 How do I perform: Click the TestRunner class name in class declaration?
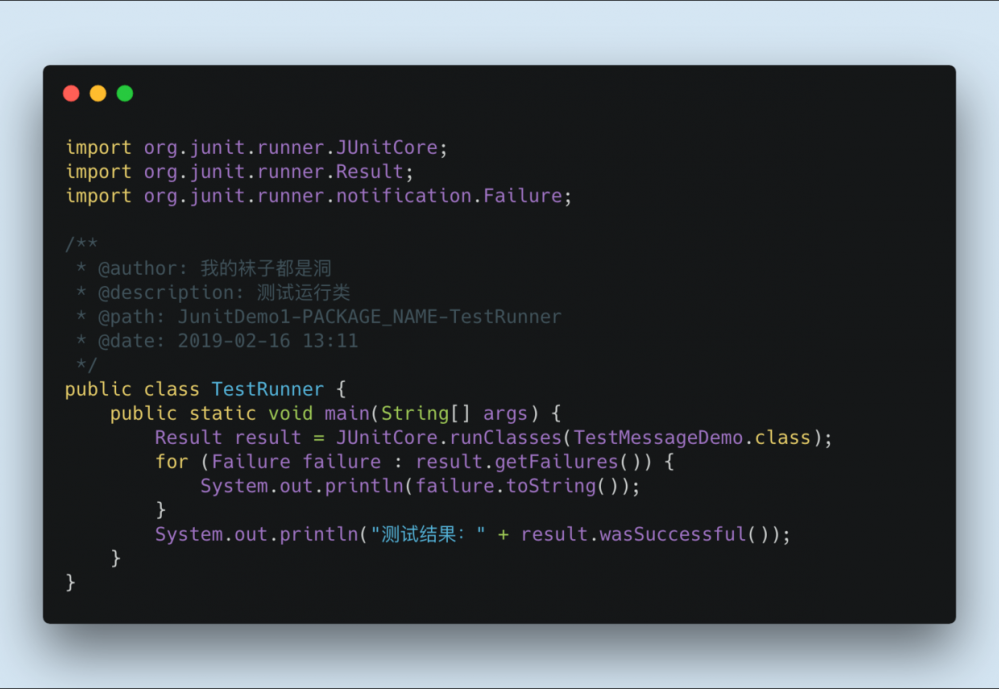click(267, 389)
